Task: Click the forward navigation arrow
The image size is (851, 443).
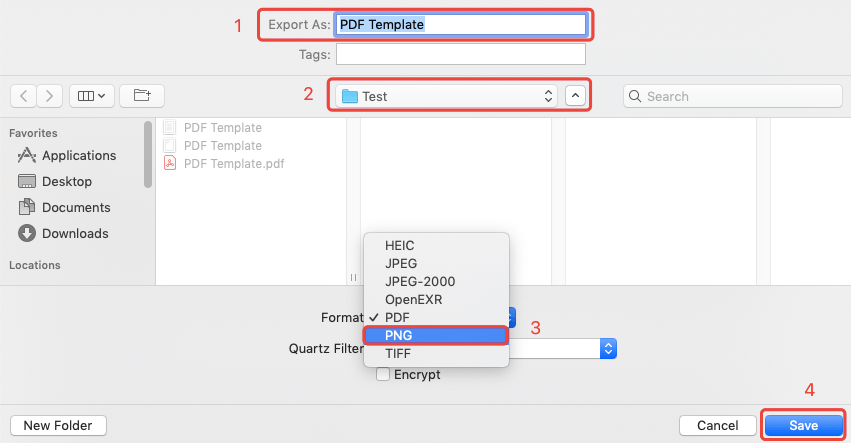Action: tap(50, 96)
